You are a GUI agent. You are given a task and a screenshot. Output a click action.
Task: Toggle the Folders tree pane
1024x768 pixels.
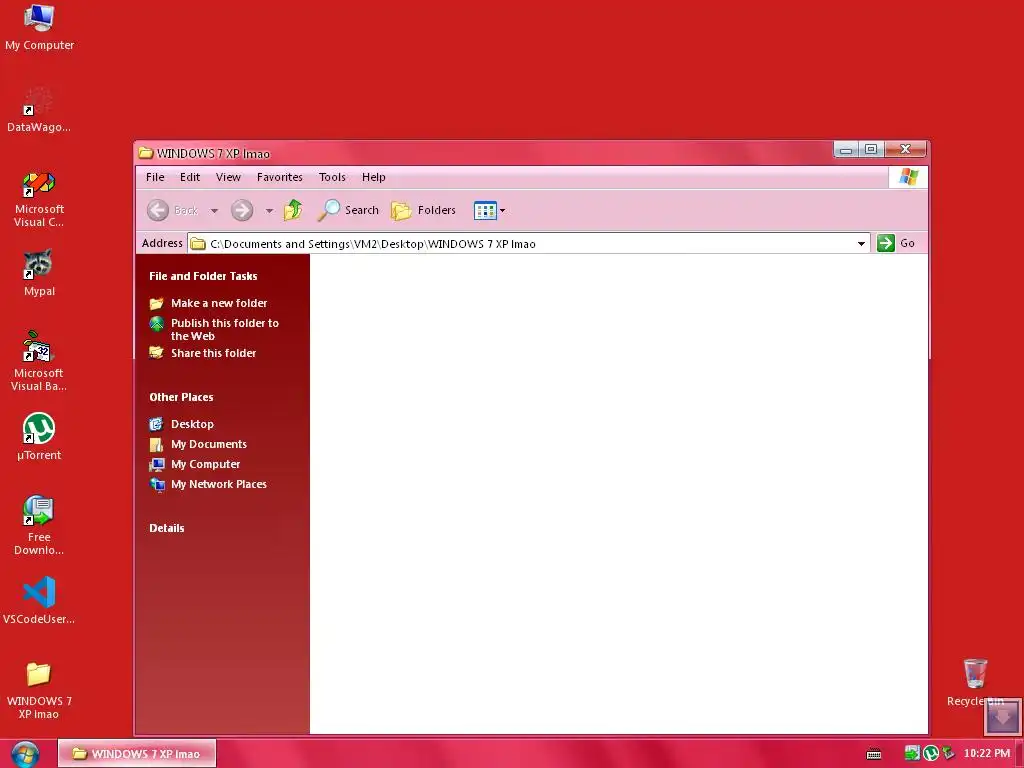pos(423,210)
